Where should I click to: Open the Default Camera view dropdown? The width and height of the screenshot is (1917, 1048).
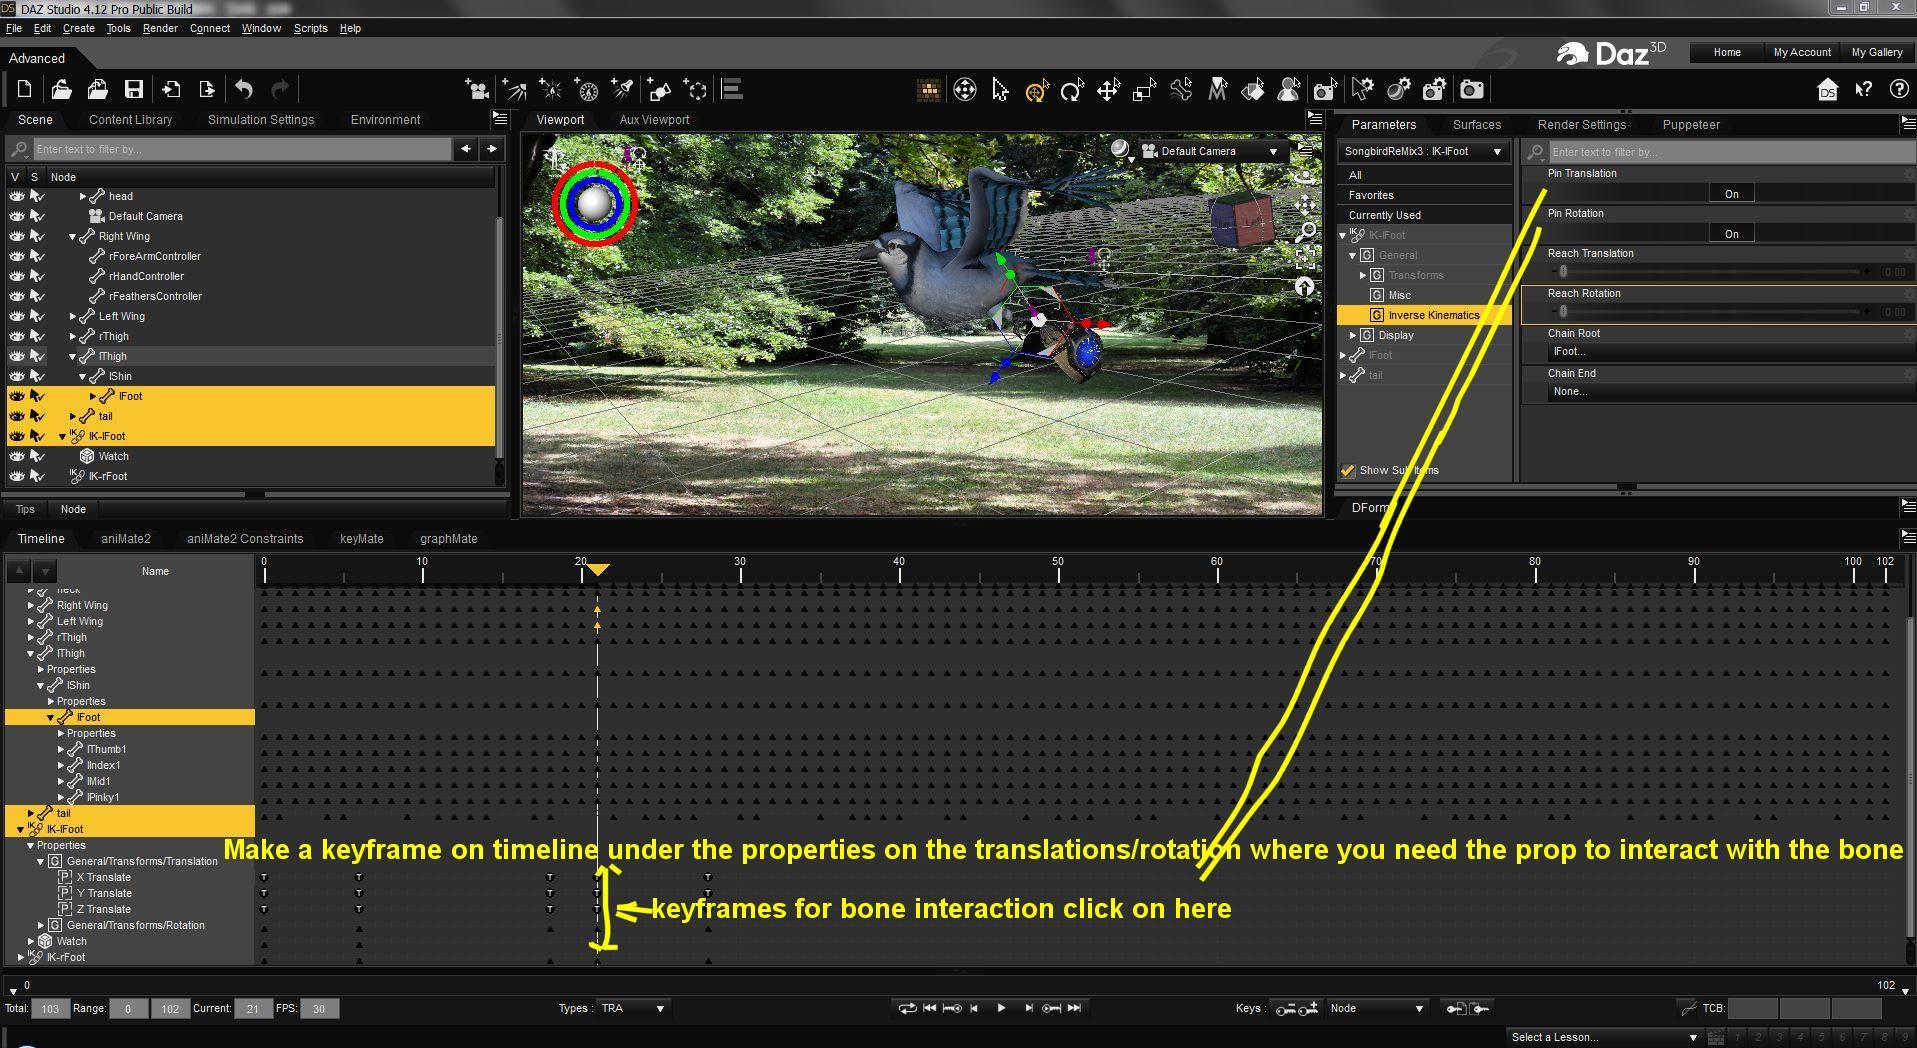pyautogui.click(x=1212, y=151)
